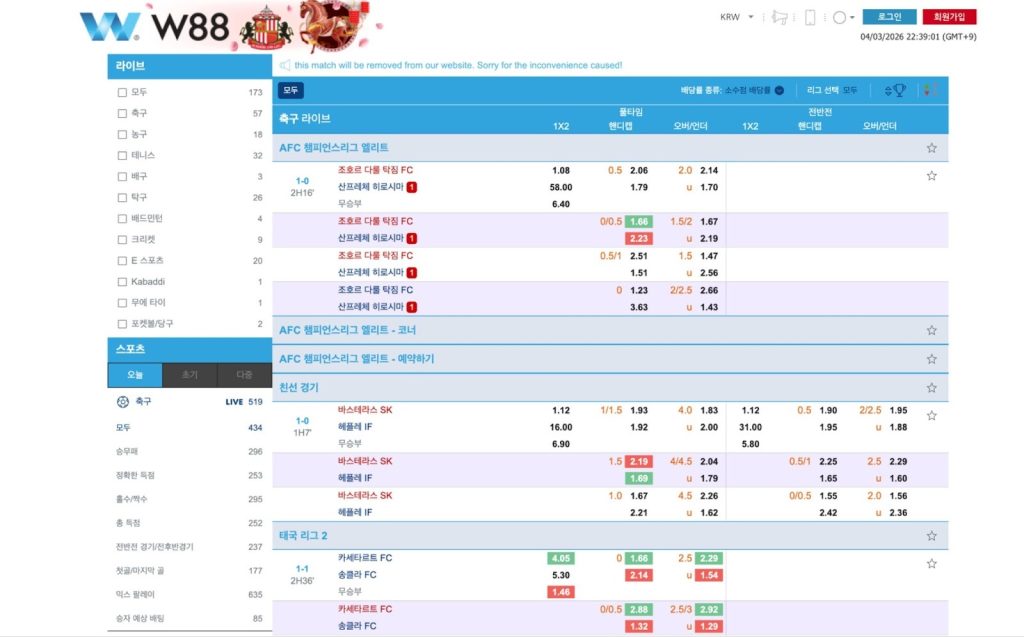Click the 로그인 button
The width and height of the screenshot is (1024, 637).
click(x=889, y=17)
